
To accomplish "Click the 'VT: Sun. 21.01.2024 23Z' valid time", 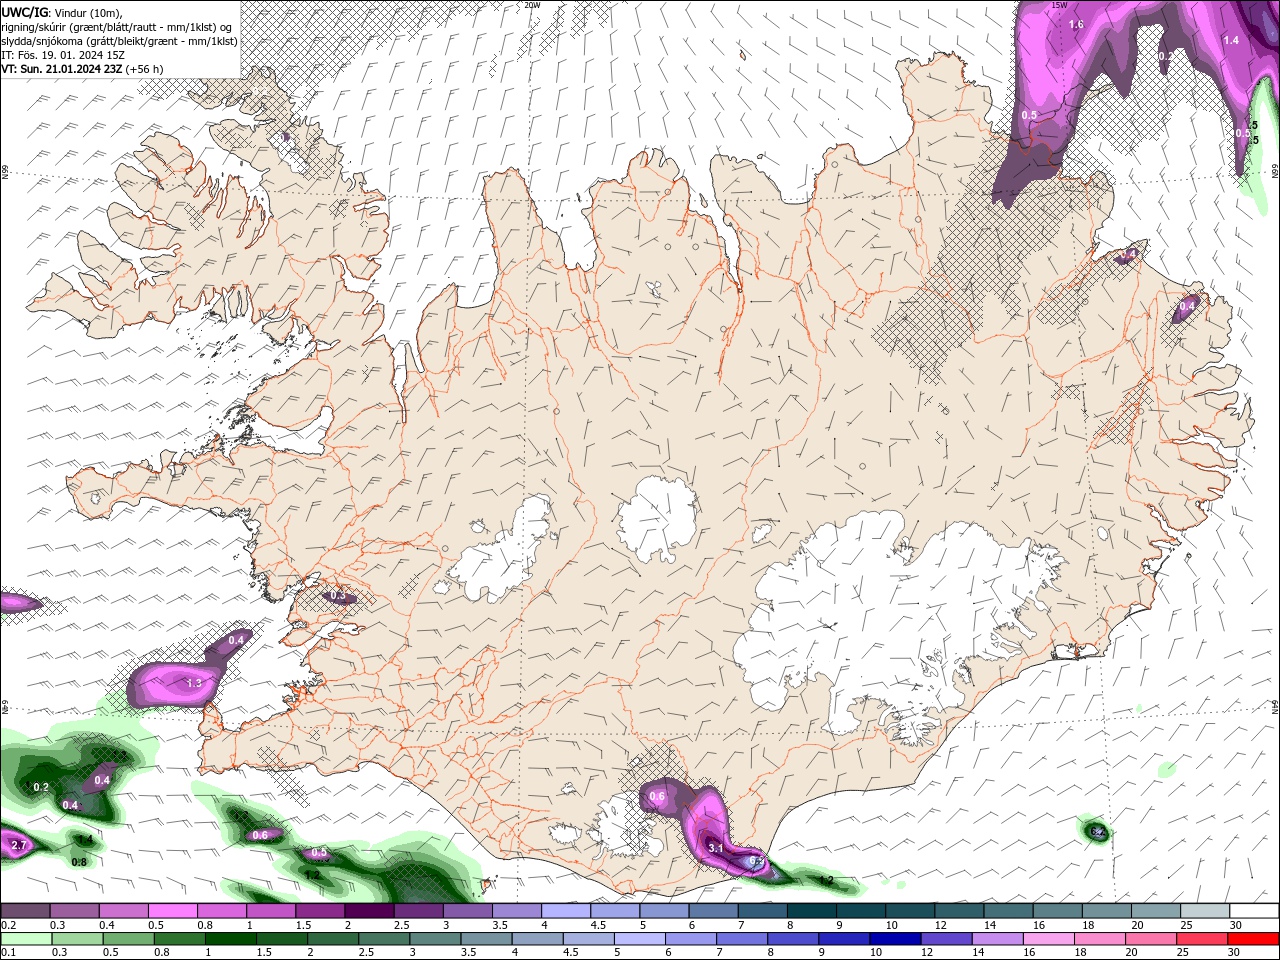I will (62, 69).
